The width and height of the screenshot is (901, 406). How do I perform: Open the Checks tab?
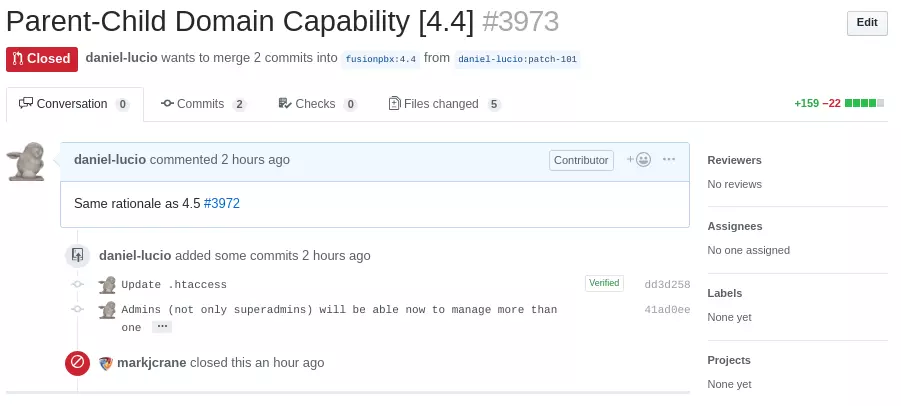[x=317, y=104]
